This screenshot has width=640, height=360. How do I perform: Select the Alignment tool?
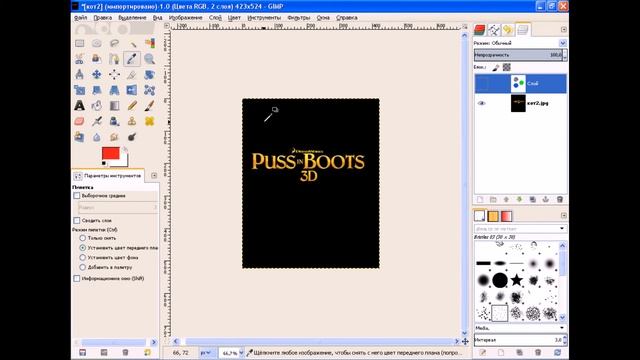[x=114, y=74]
